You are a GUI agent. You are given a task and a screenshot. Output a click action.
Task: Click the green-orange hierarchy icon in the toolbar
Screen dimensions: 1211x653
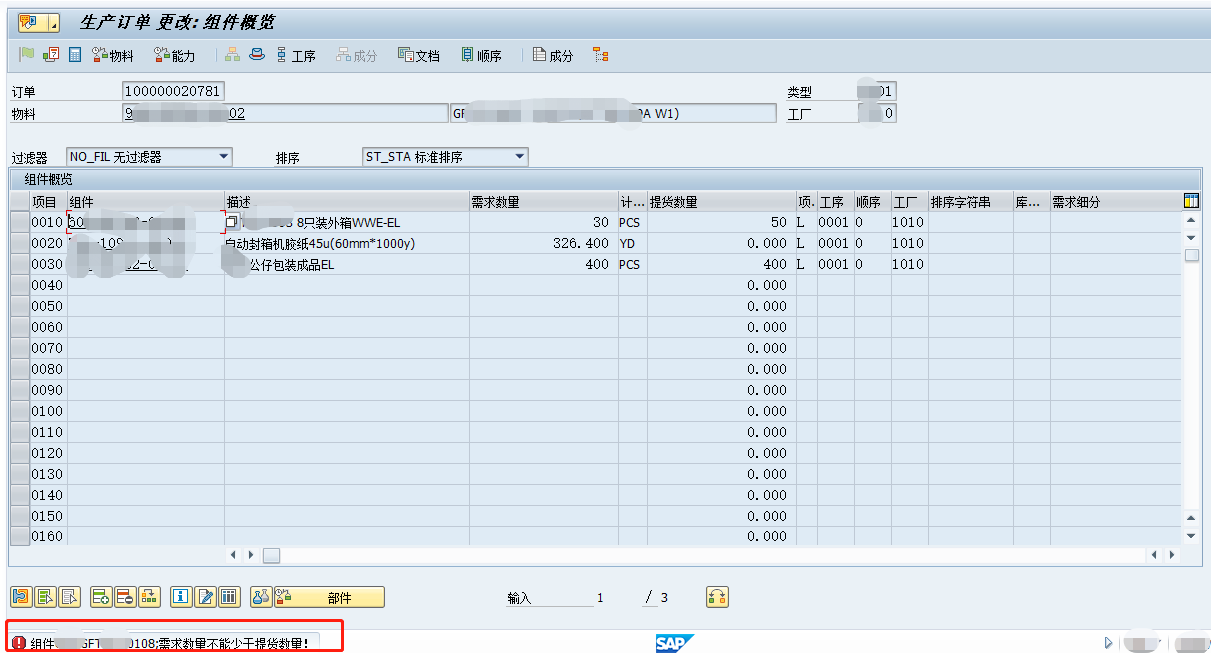232,55
